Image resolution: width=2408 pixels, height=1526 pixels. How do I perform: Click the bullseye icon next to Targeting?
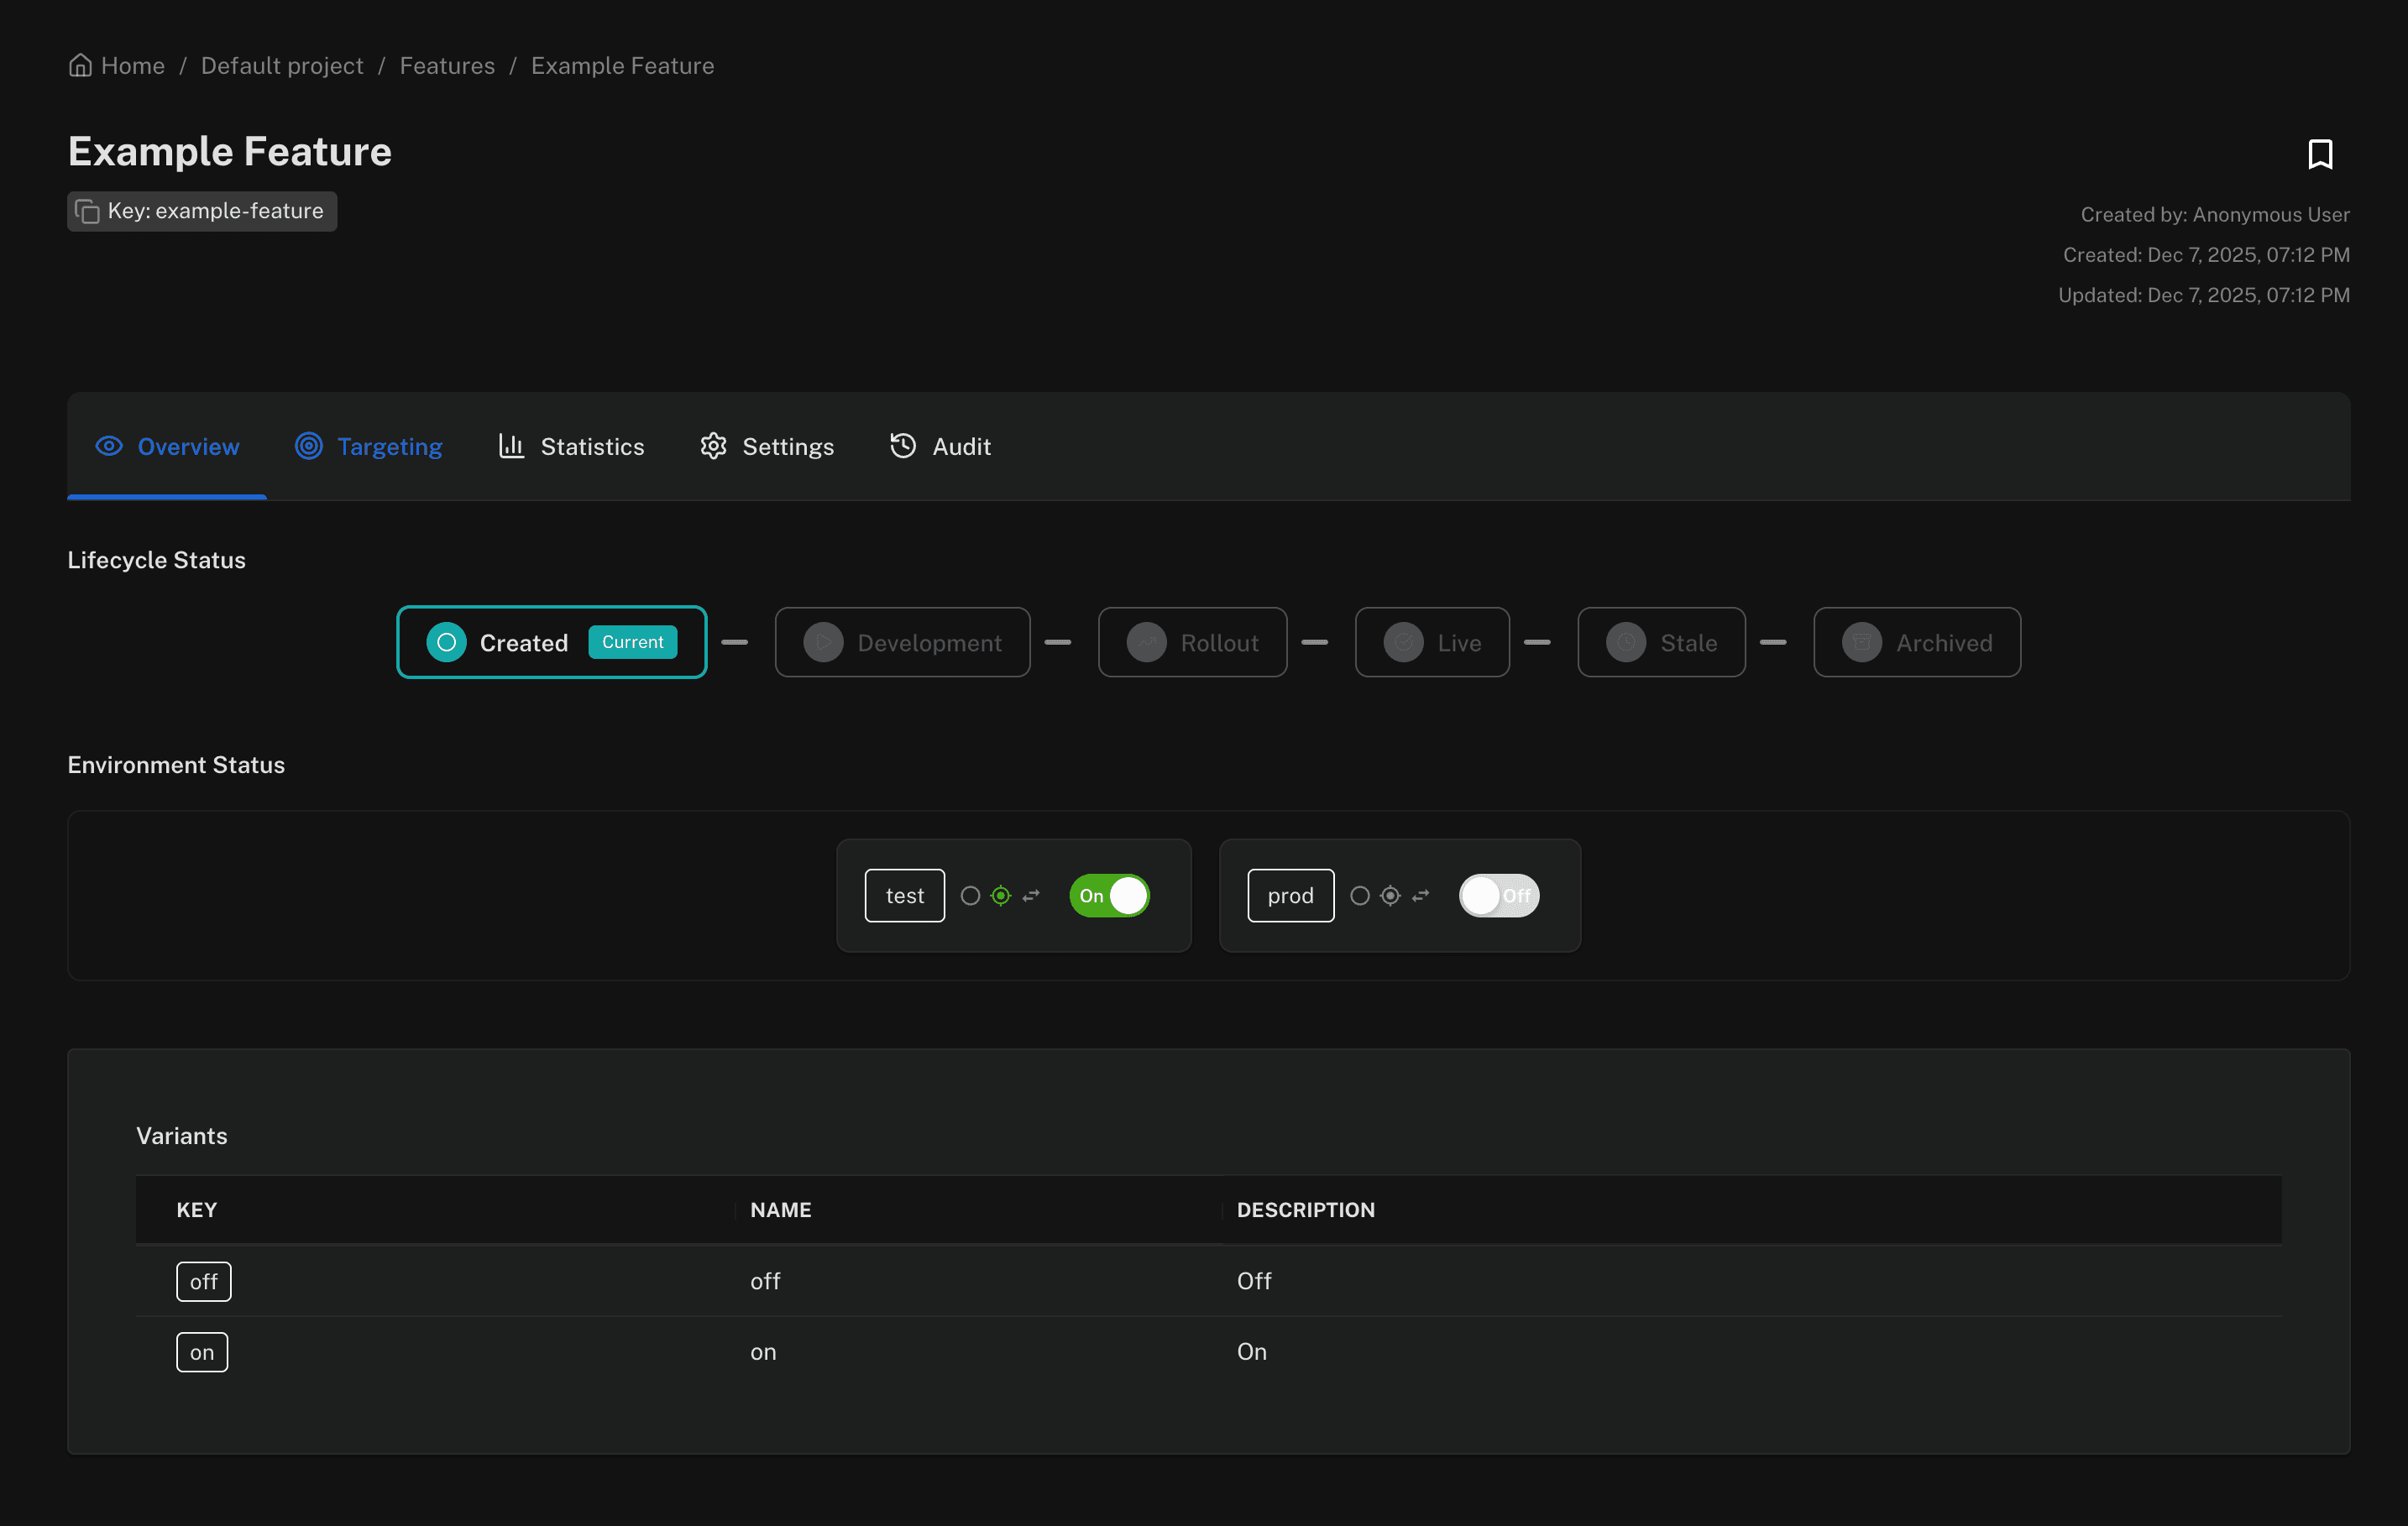pos(308,446)
